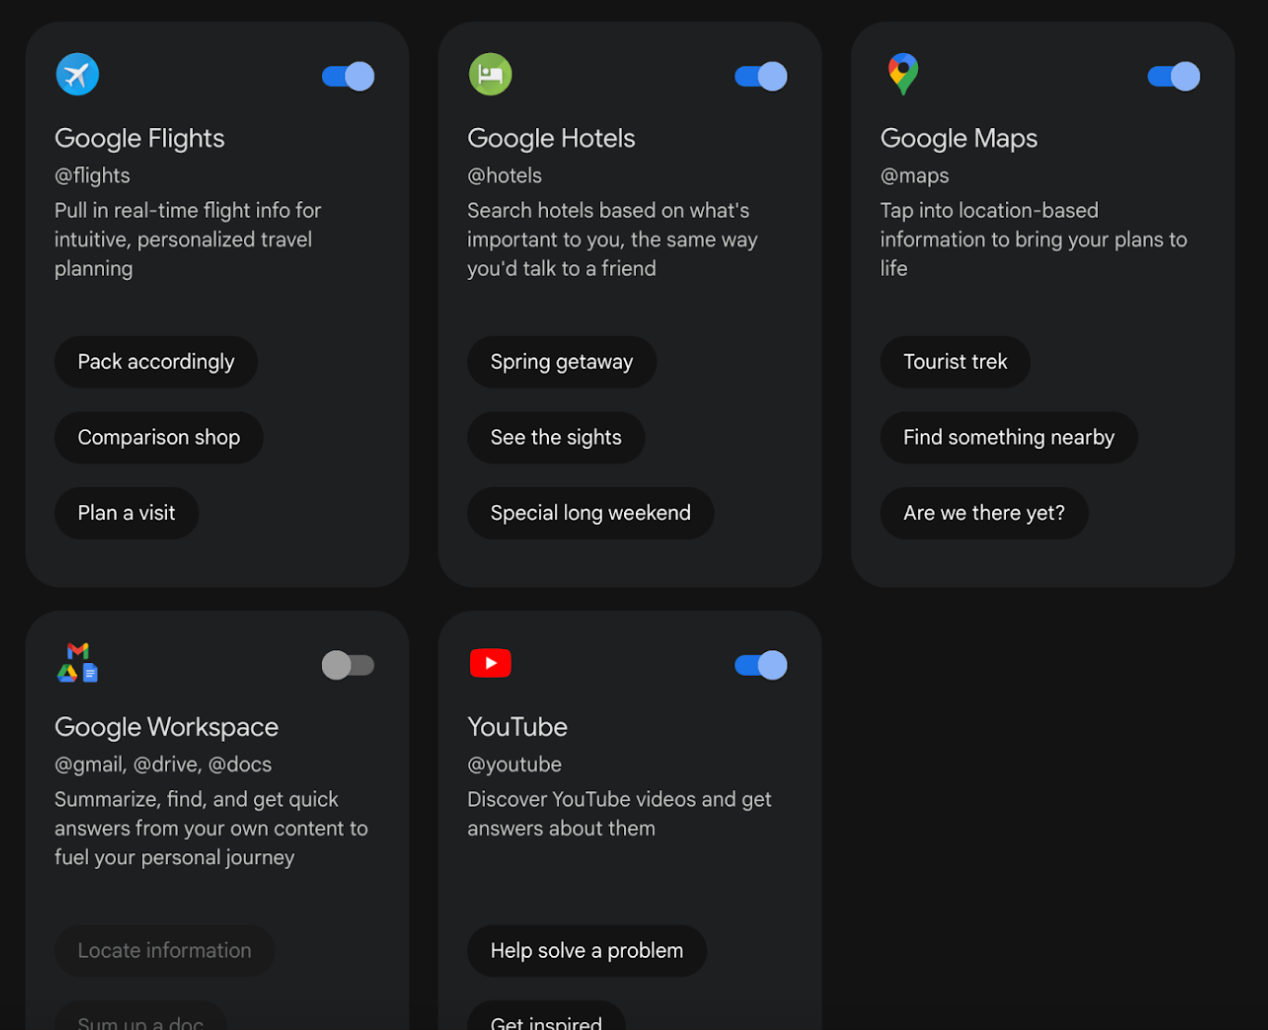
Task: Select the Spring getaway prompt
Action: (x=562, y=362)
